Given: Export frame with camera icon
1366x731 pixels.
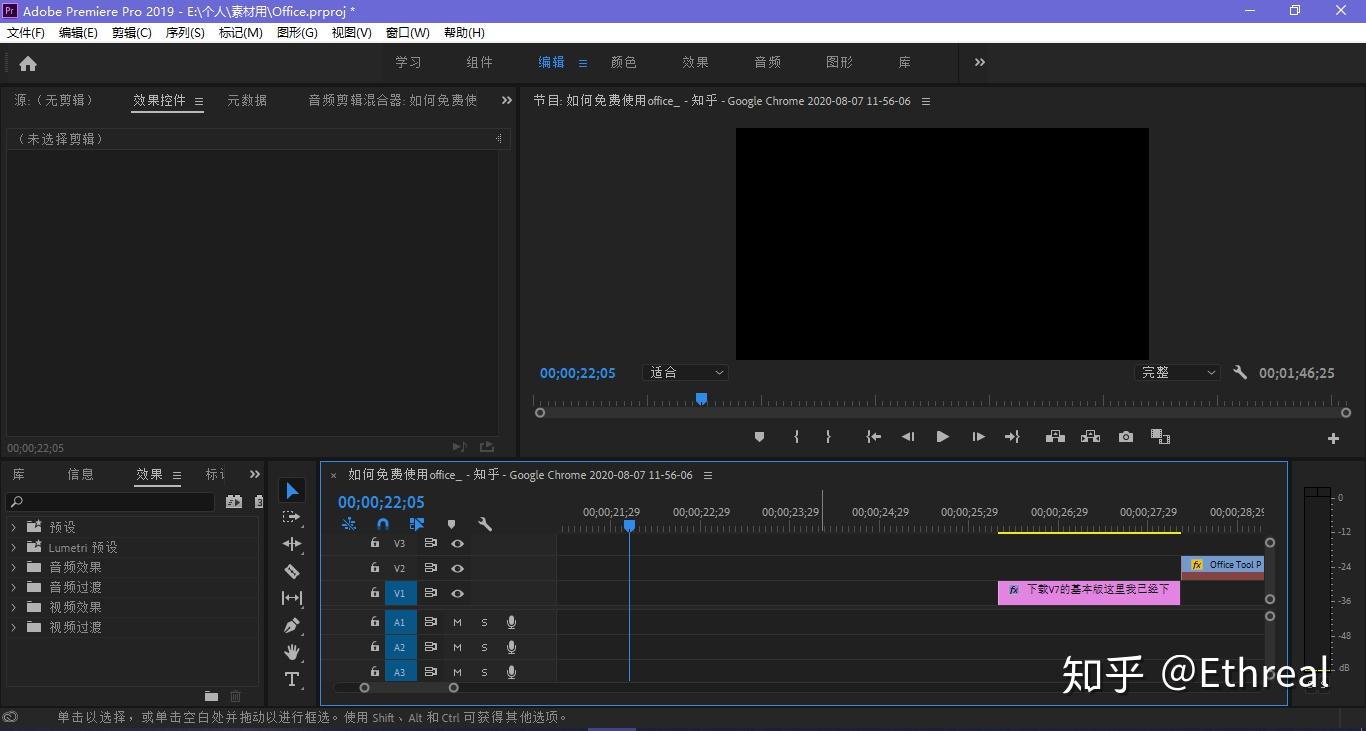Looking at the screenshot, I should pos(1126,437).
